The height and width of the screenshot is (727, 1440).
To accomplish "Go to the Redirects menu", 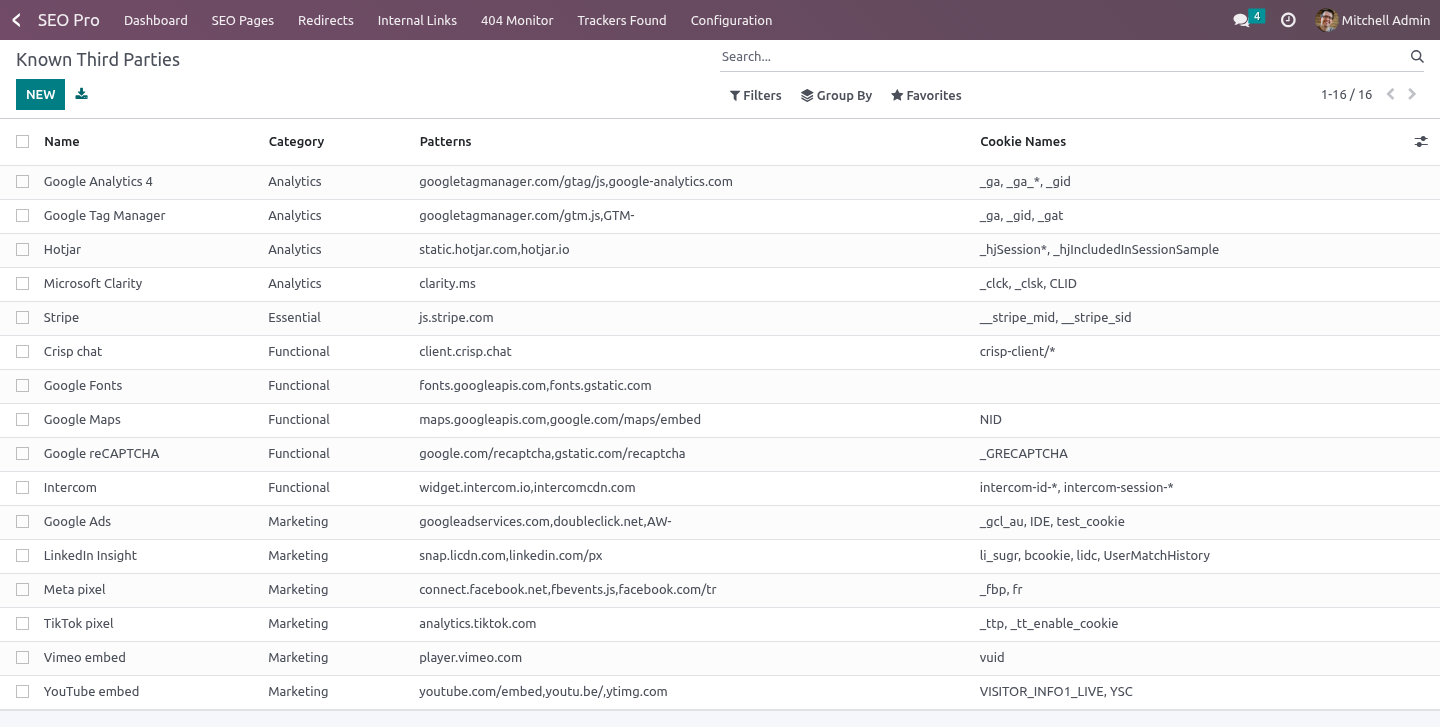I will click(326, 20).
